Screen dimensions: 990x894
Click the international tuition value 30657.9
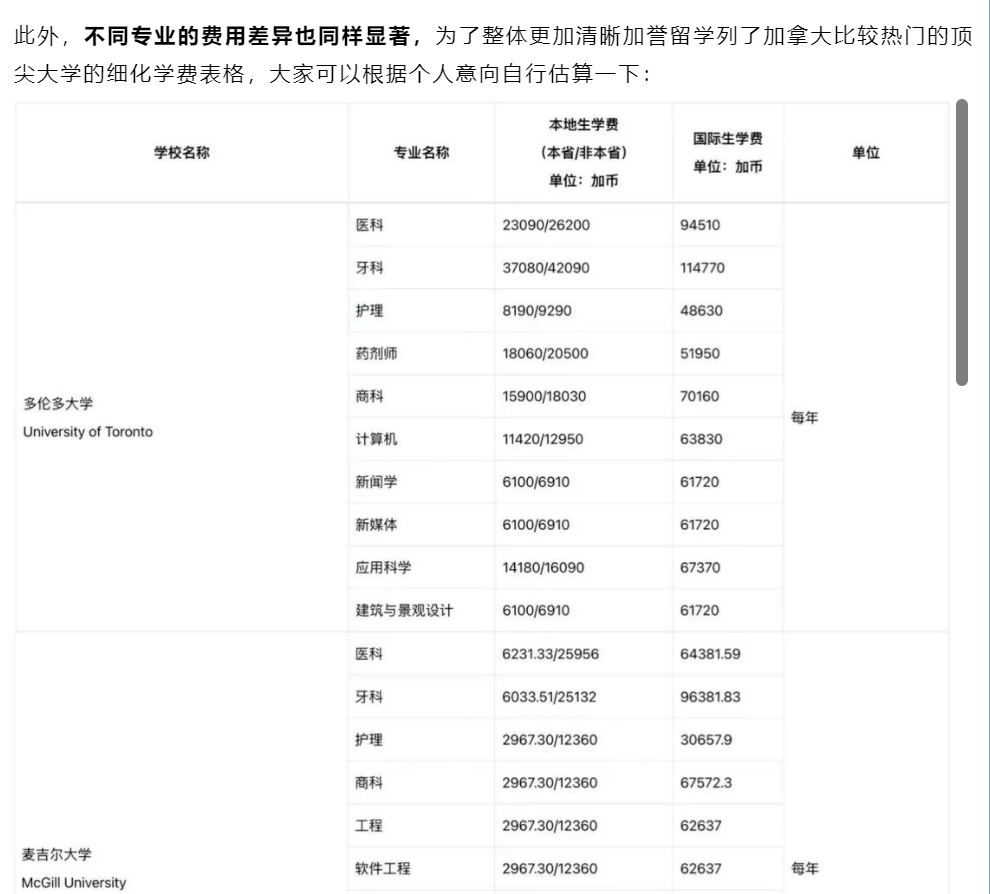[x=707, y=739]
